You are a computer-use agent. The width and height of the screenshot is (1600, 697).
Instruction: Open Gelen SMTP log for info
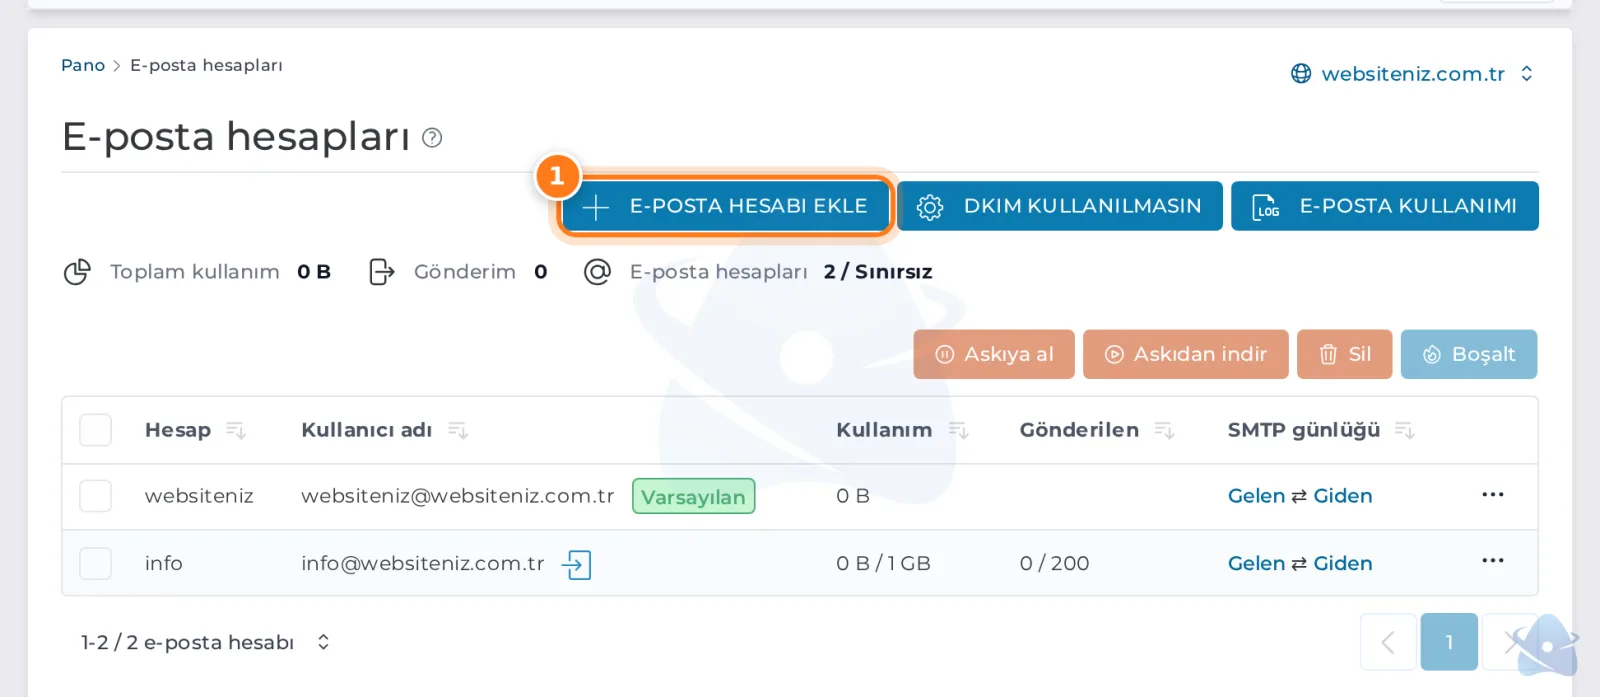coord(1256,564)
